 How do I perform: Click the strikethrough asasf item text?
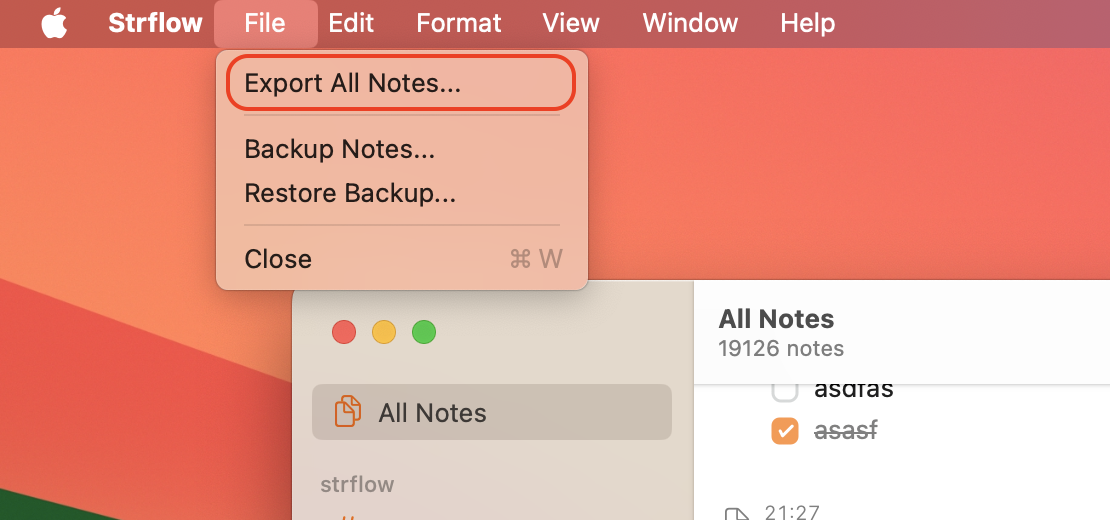tap(846, 431)
